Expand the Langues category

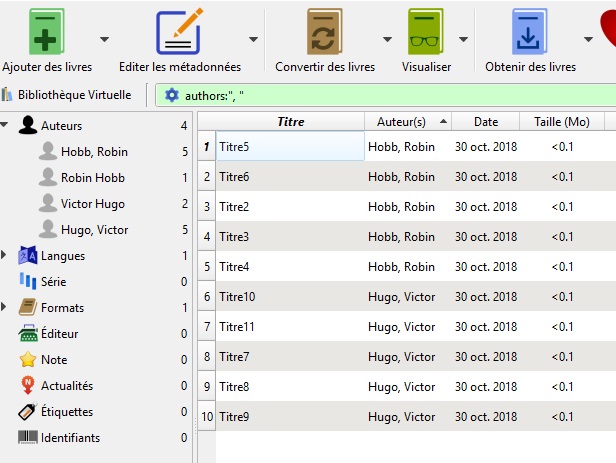[x=5, y=256]
